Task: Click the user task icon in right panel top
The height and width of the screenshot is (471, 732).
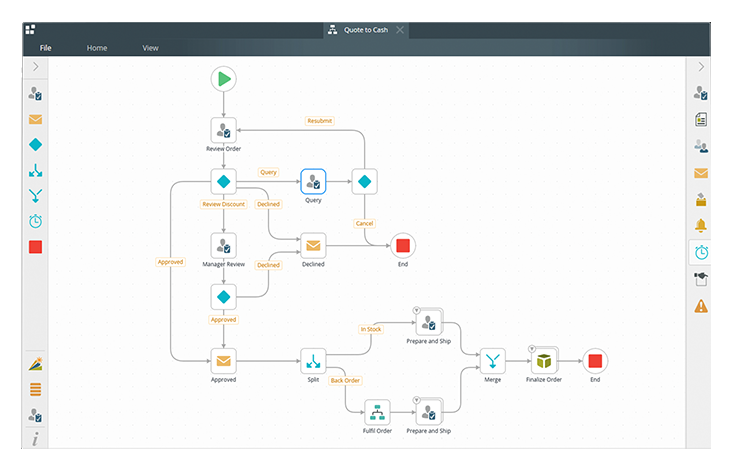Action: click(701, 93)
